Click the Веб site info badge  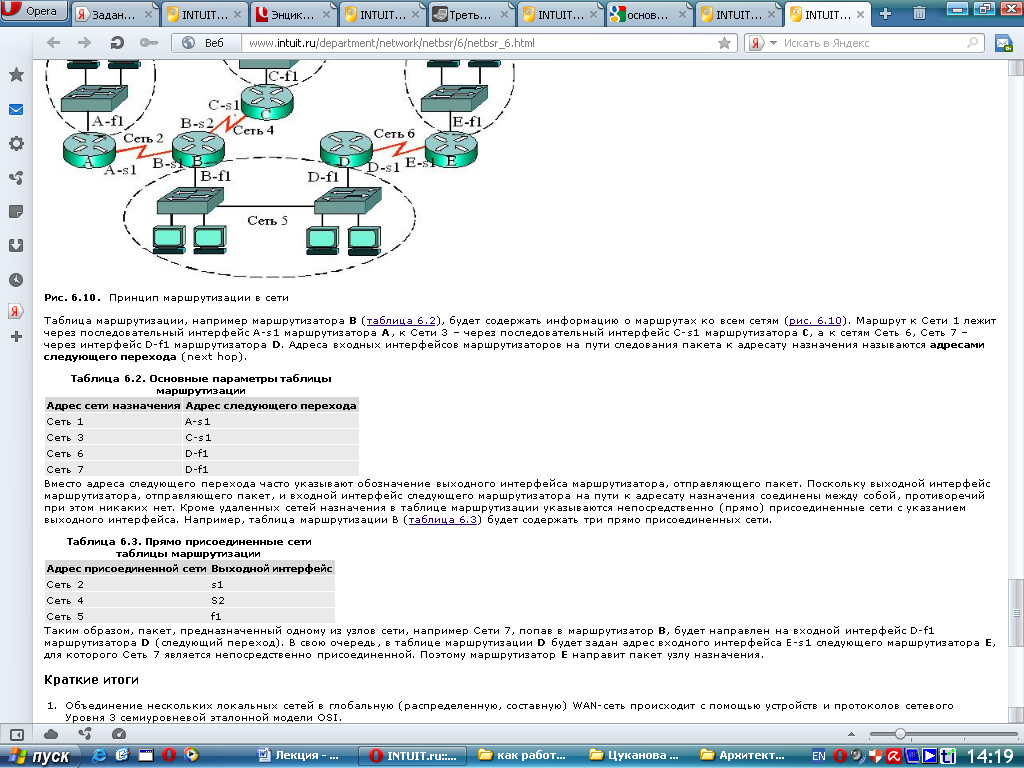click(205, 43)
